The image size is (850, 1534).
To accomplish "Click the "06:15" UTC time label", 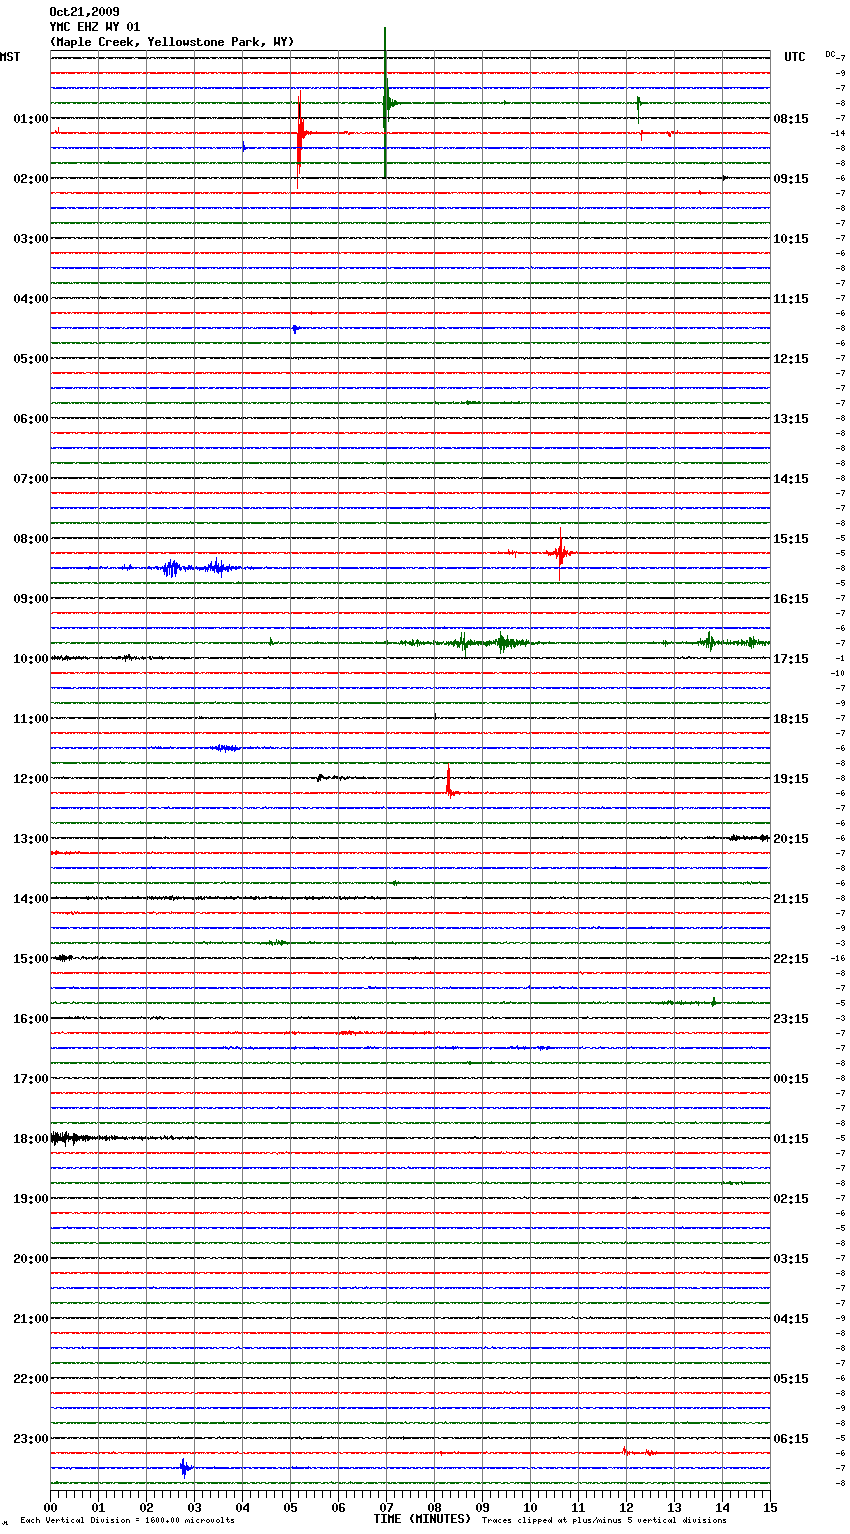I will point(791,1439).
